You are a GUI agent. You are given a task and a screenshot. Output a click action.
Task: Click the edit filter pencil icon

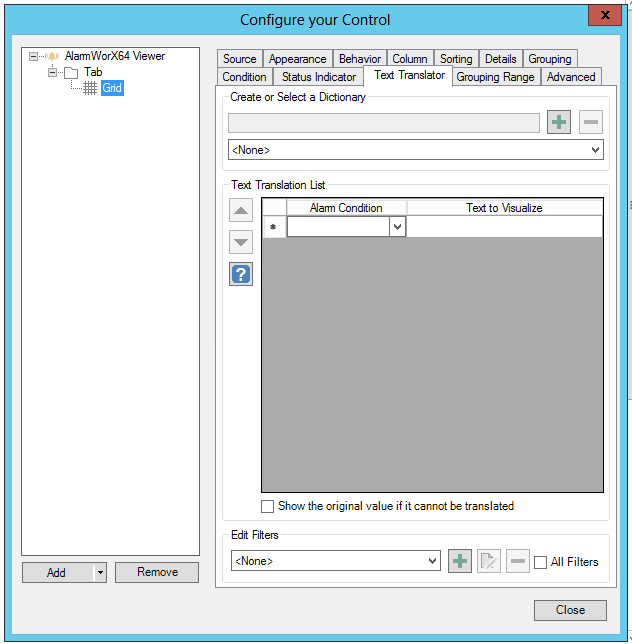pyautogui.click(x=488, y=561)
